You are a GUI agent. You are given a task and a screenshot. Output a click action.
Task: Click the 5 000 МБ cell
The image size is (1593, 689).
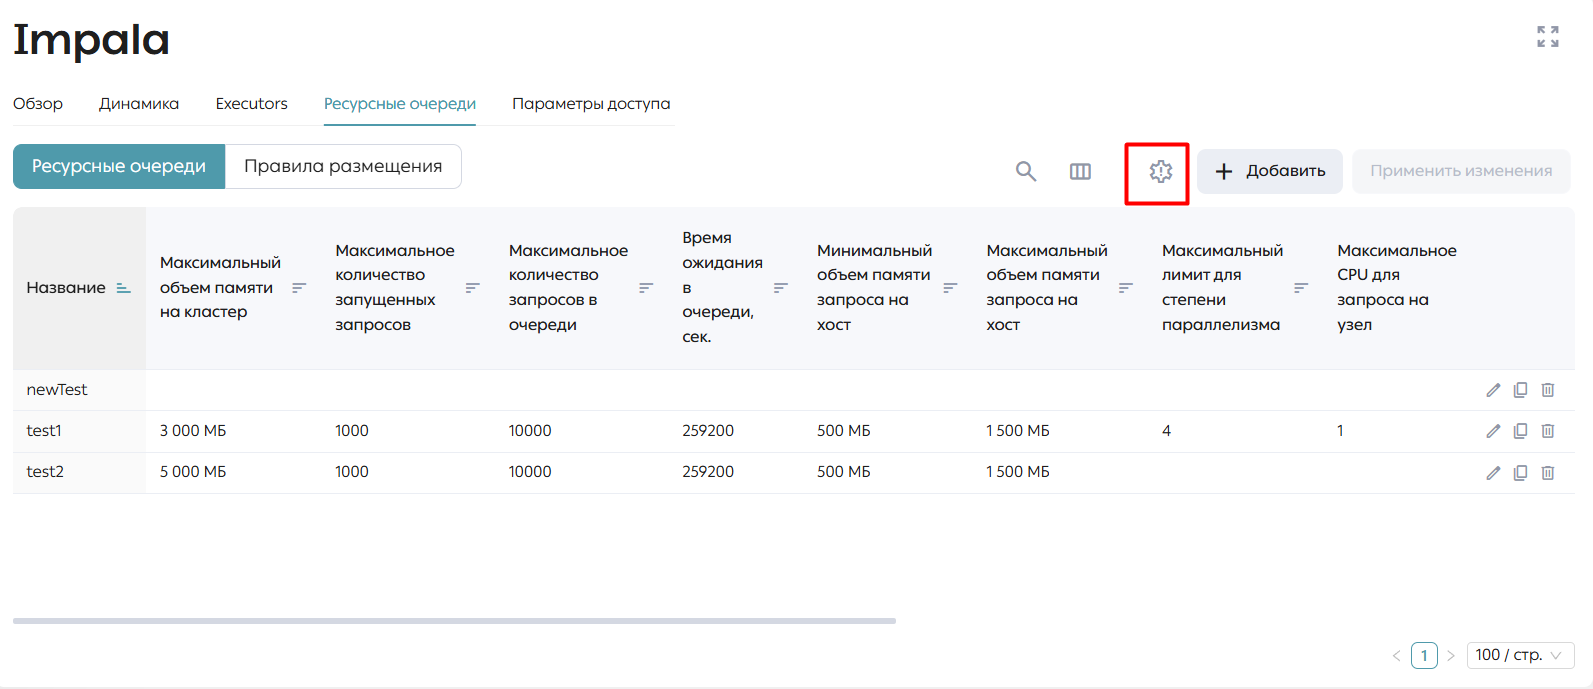point(193,472)
